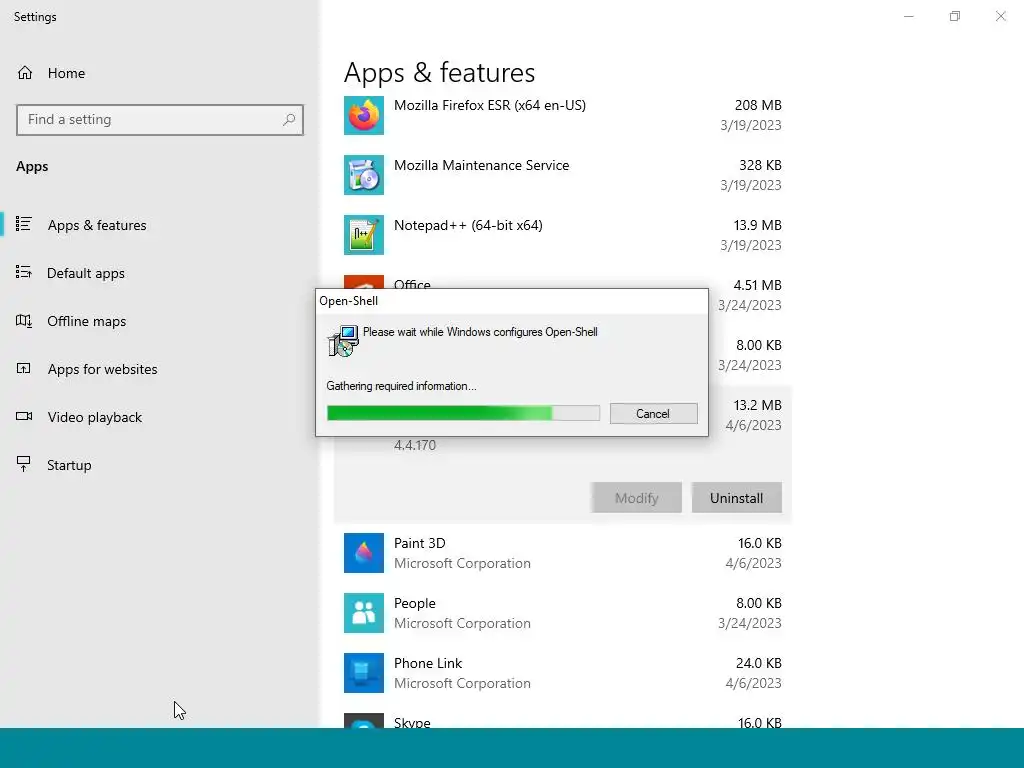This screenshot has height=768, width=1024.
Task: Close the Settings window
Action: 1000,16
